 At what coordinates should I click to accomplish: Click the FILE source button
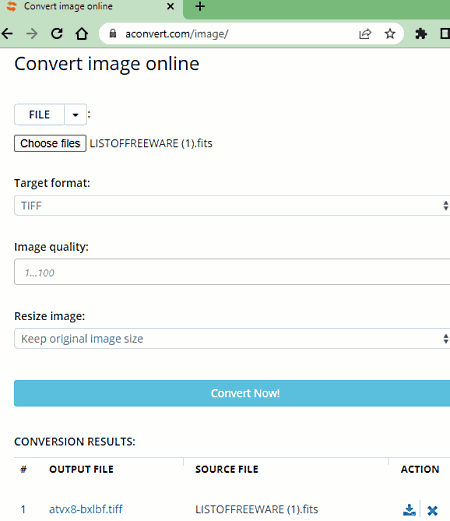pyautogui.click(x=39, y=115)
